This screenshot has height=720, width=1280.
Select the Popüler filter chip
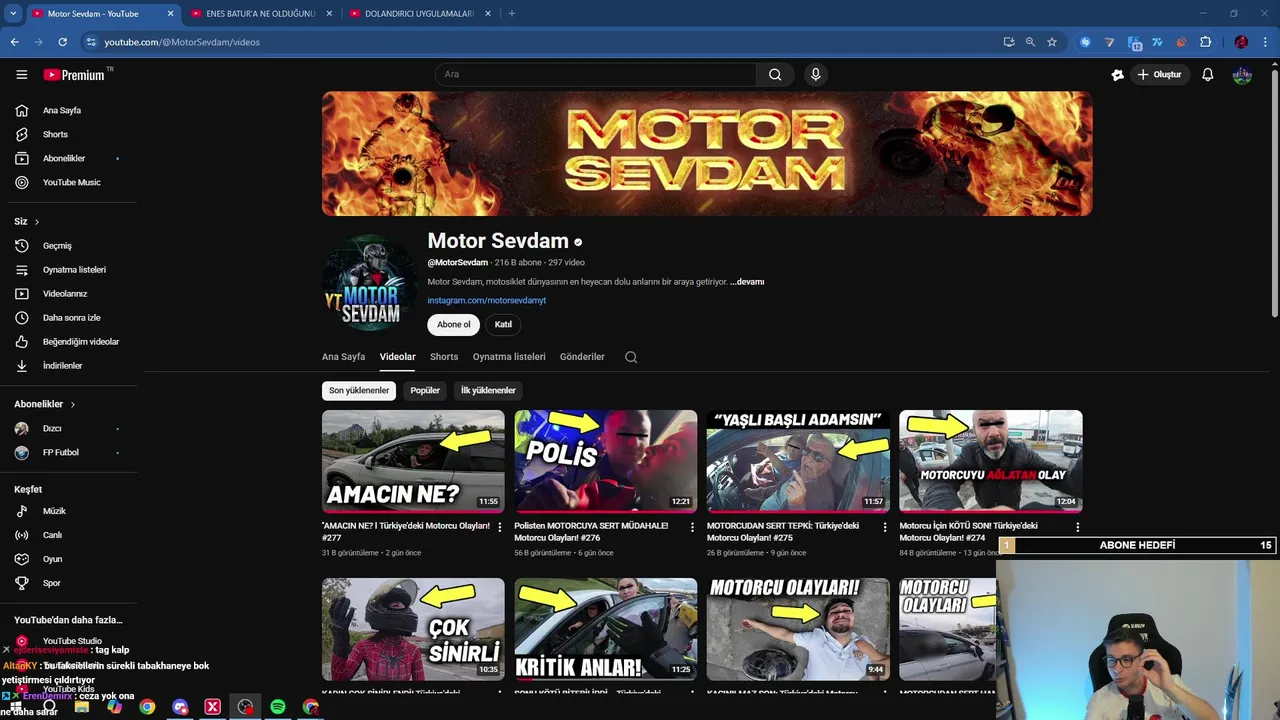click(425, 390)
